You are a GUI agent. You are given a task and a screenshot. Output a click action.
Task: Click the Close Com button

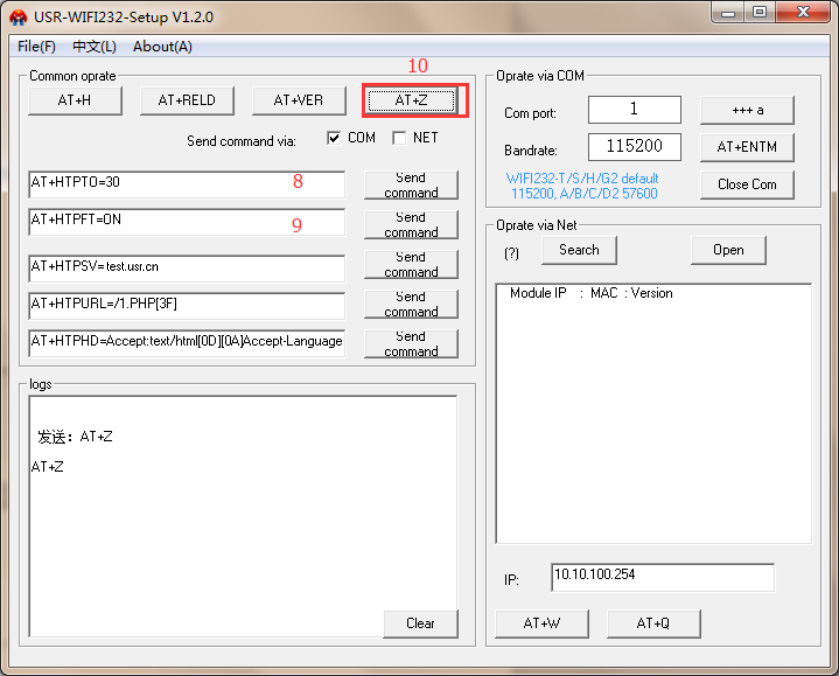click(x=747, y=184)
